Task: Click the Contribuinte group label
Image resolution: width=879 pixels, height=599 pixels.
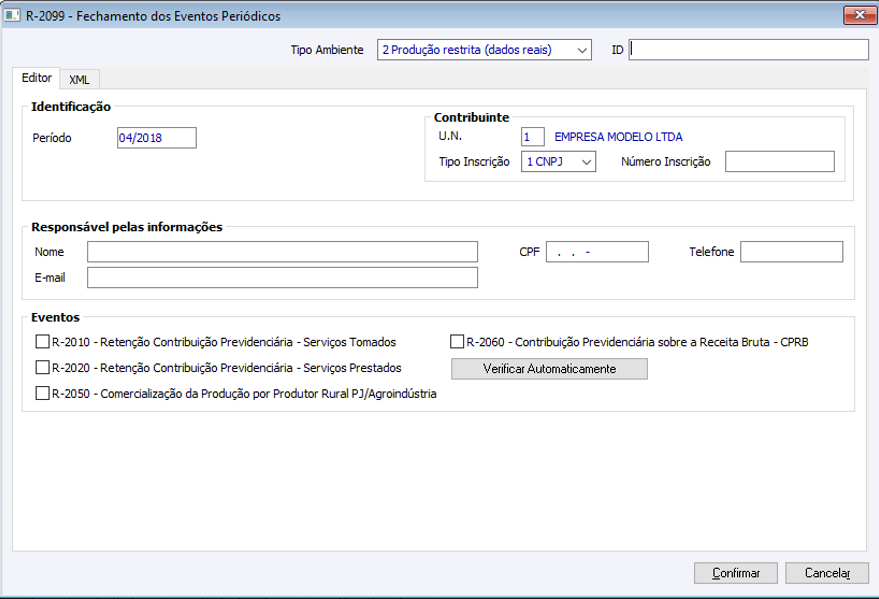Action: [471, 117]
